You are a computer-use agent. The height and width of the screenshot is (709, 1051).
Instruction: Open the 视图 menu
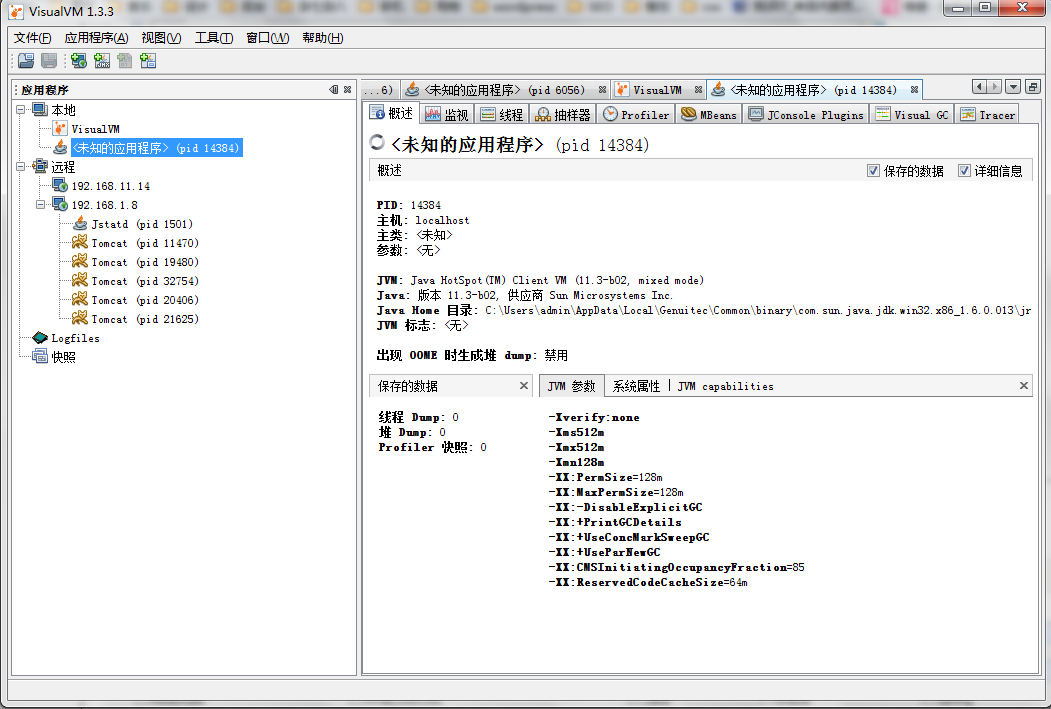pyautogui.click(x=162, y=38)
